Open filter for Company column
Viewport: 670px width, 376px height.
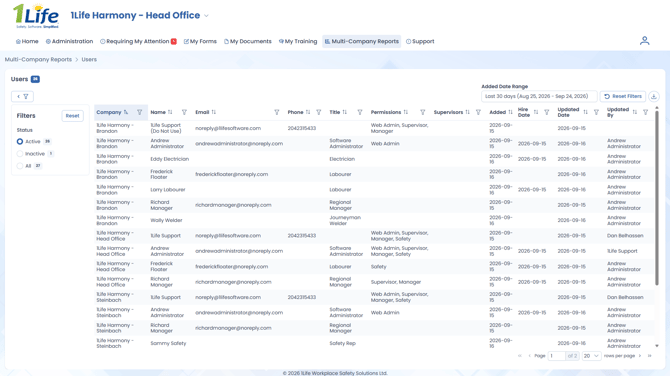(139, 112)
